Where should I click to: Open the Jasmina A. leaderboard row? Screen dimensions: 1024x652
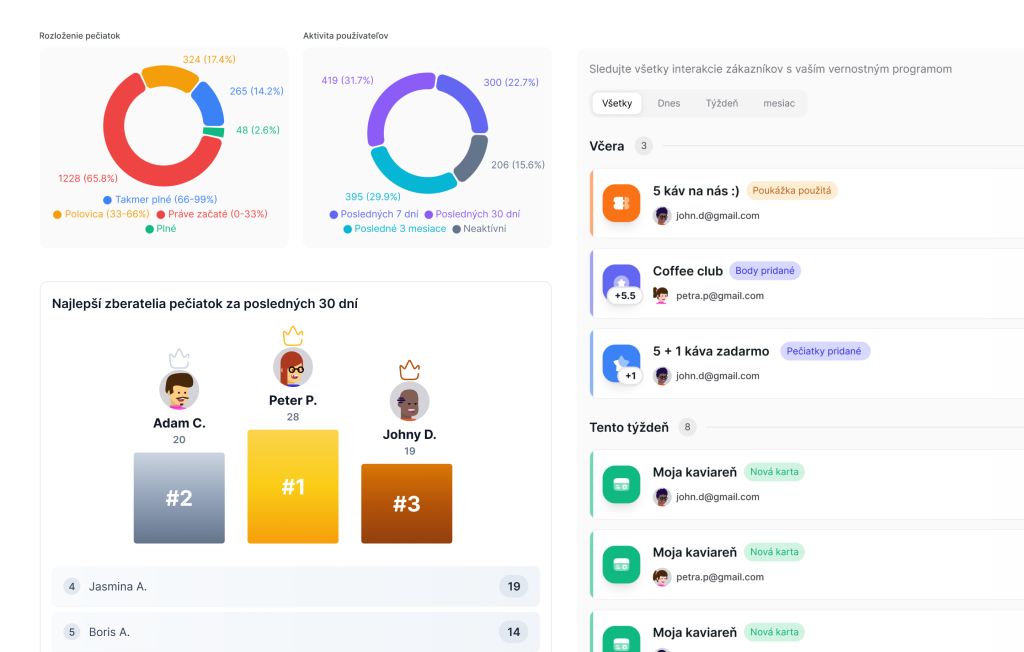coord(296,586)
